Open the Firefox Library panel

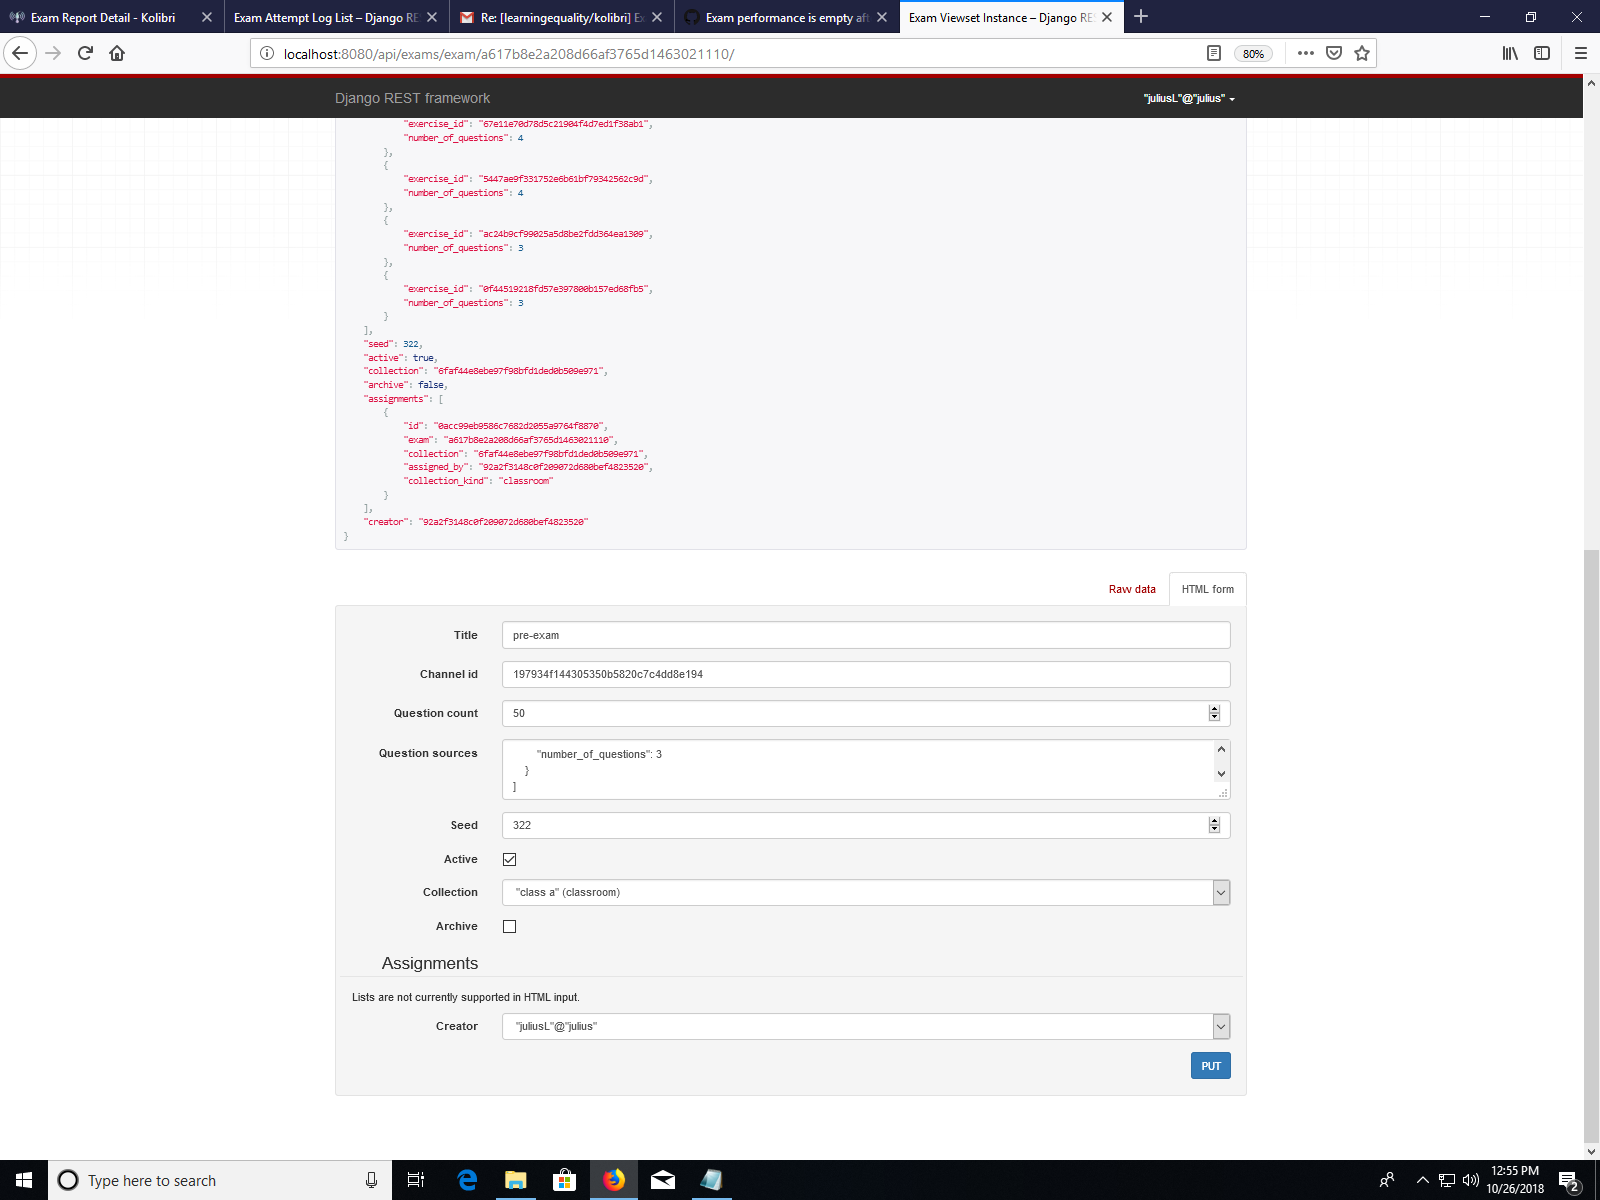[1510, 54]
